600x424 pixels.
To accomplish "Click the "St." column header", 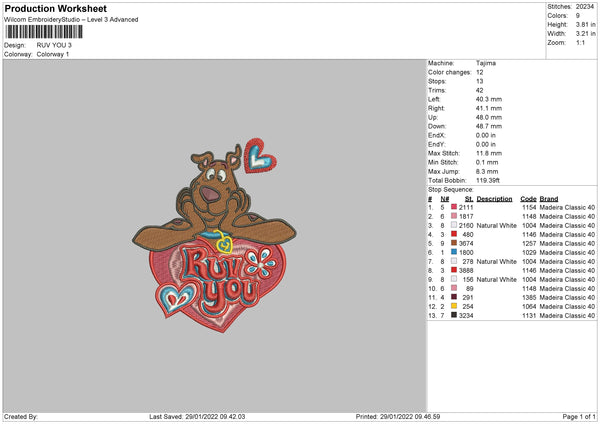I will (469, 199).
